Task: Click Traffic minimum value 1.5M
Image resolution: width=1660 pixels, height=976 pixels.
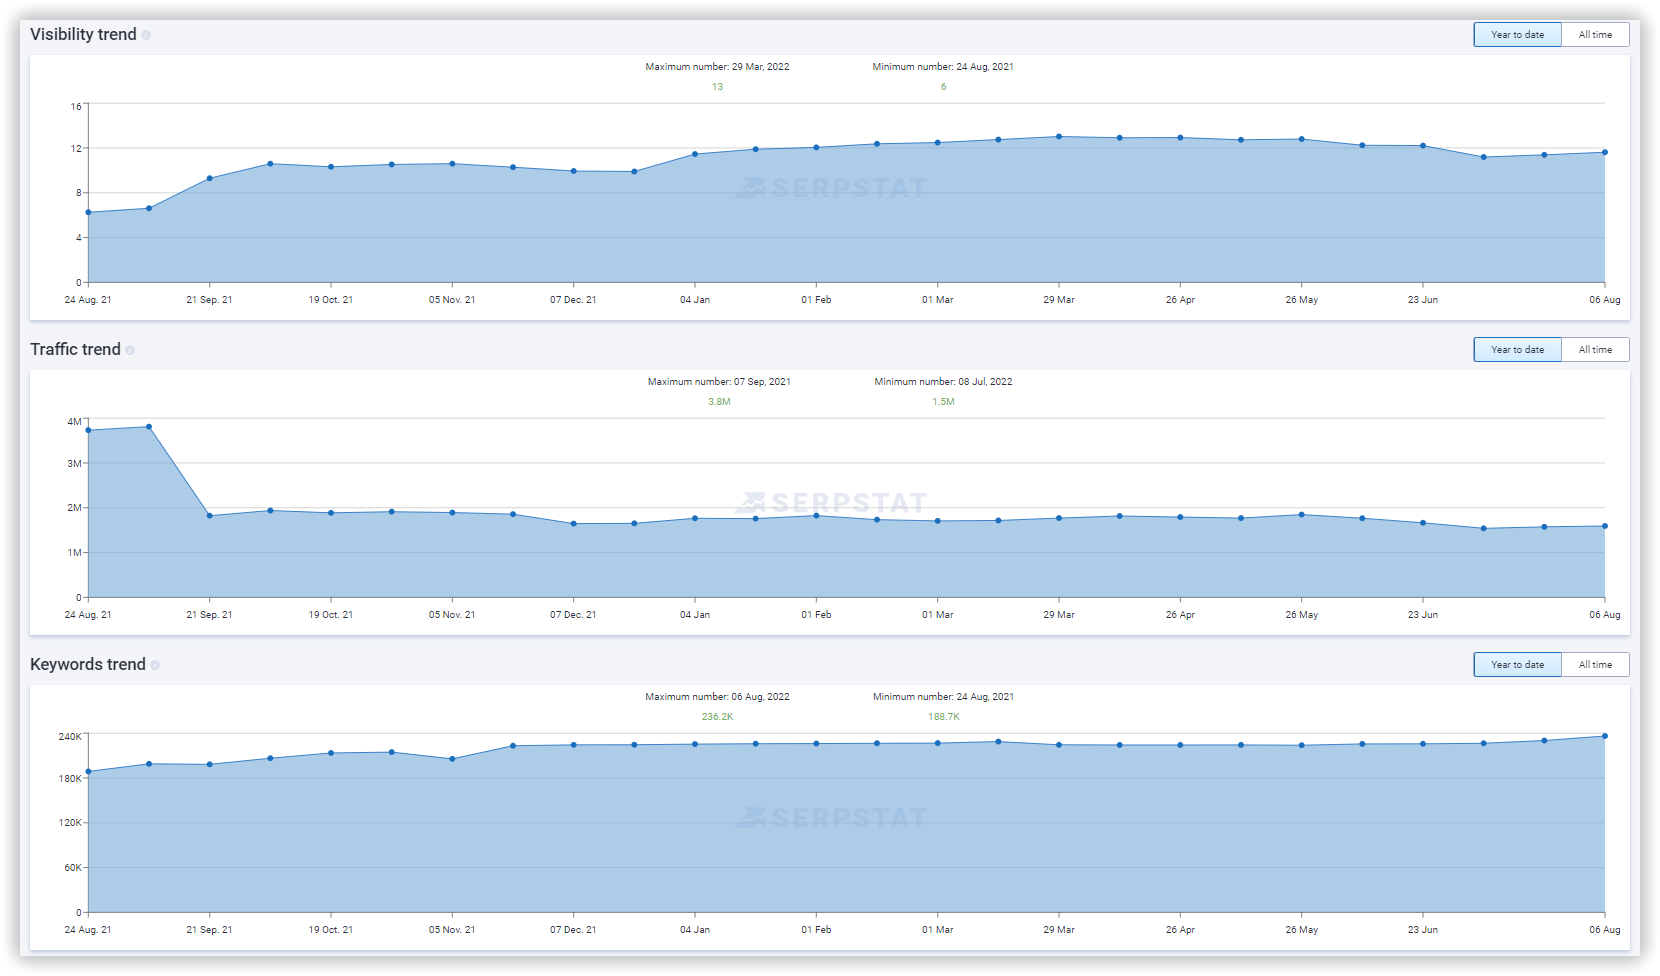Action: coord(943,402)
